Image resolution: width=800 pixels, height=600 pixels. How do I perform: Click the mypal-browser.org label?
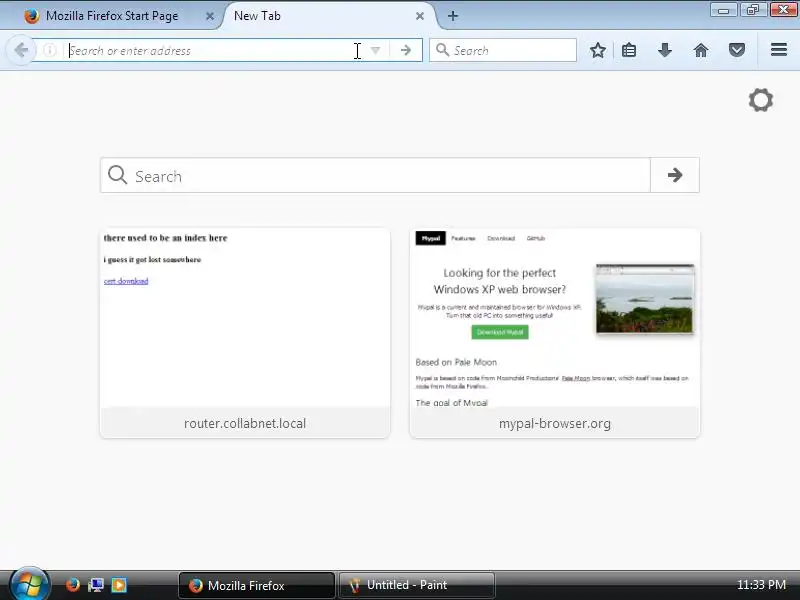(x=555, y=423)
